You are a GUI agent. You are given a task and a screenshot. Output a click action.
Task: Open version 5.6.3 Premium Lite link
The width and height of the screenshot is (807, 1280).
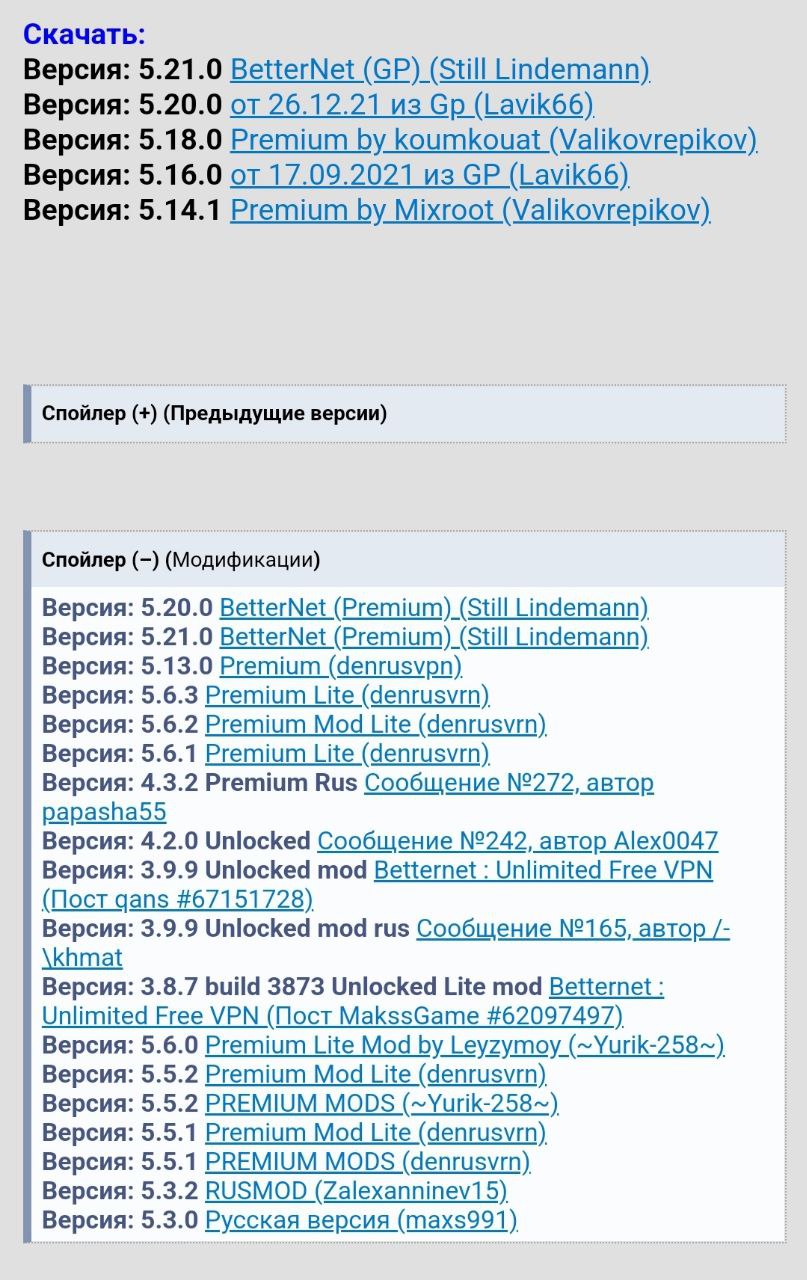coord(347,695)
